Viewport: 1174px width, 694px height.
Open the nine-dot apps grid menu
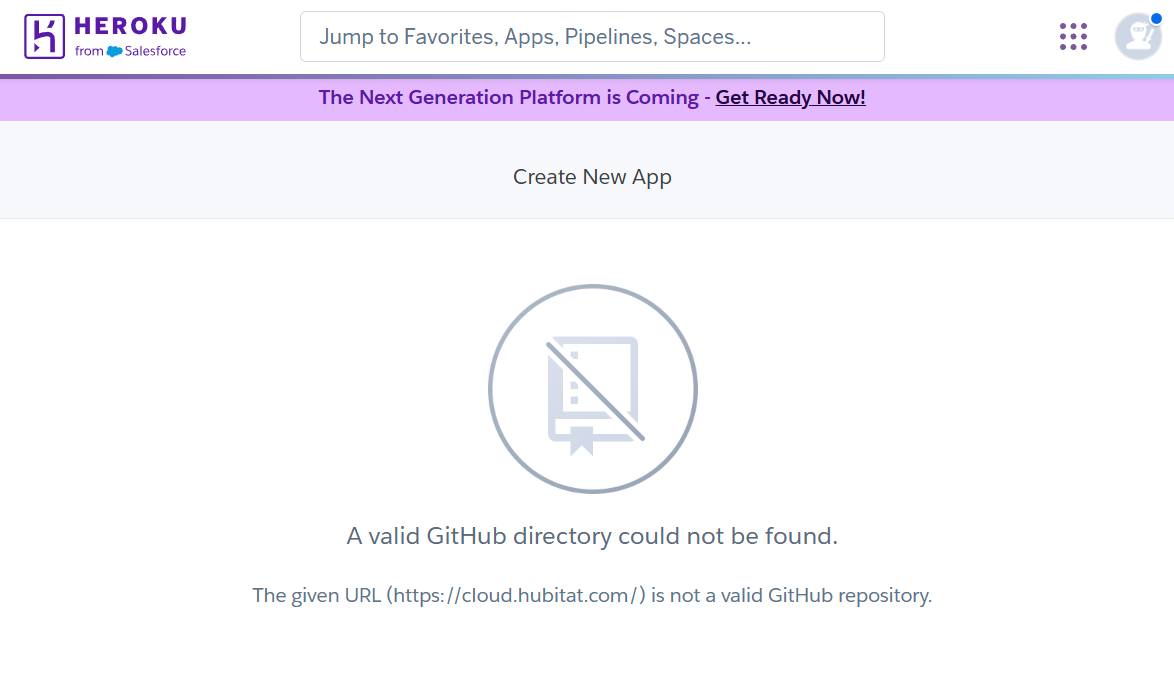coord(1072,36)
